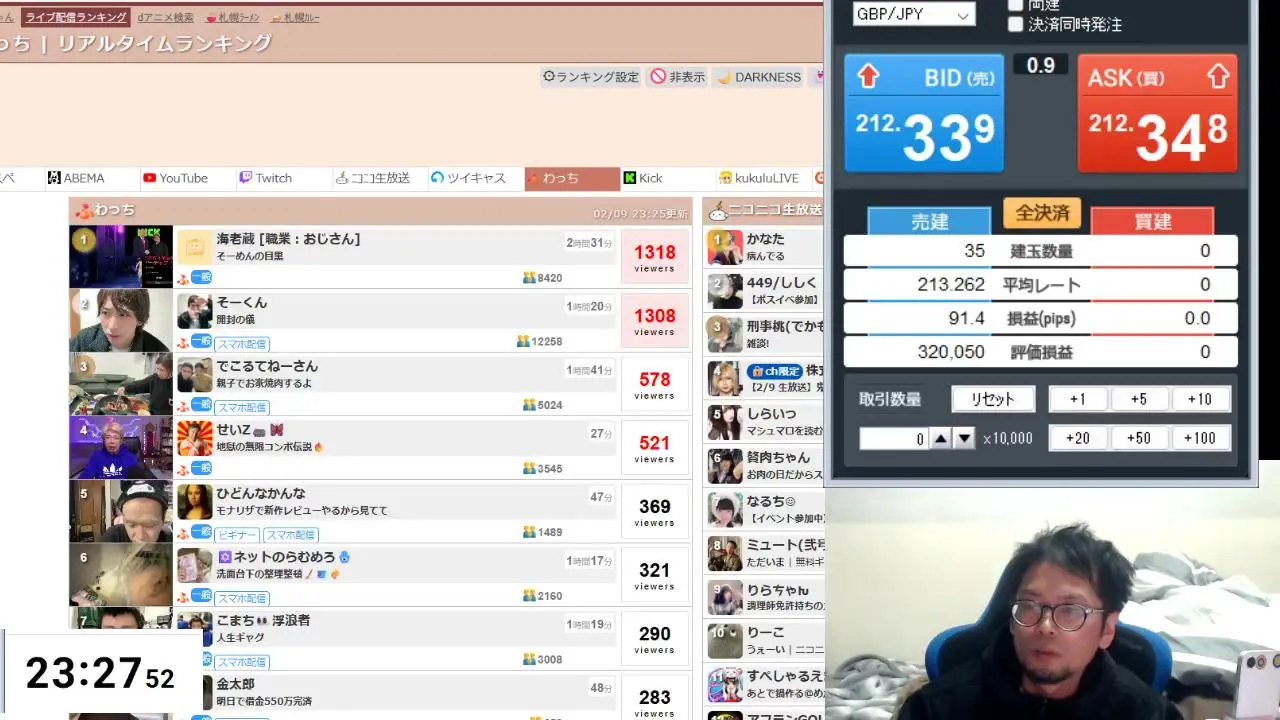Add +50 to trade quantity
Viewport: 1280px width, 720px height.
pyautogui.click(x=1139, y=438)
